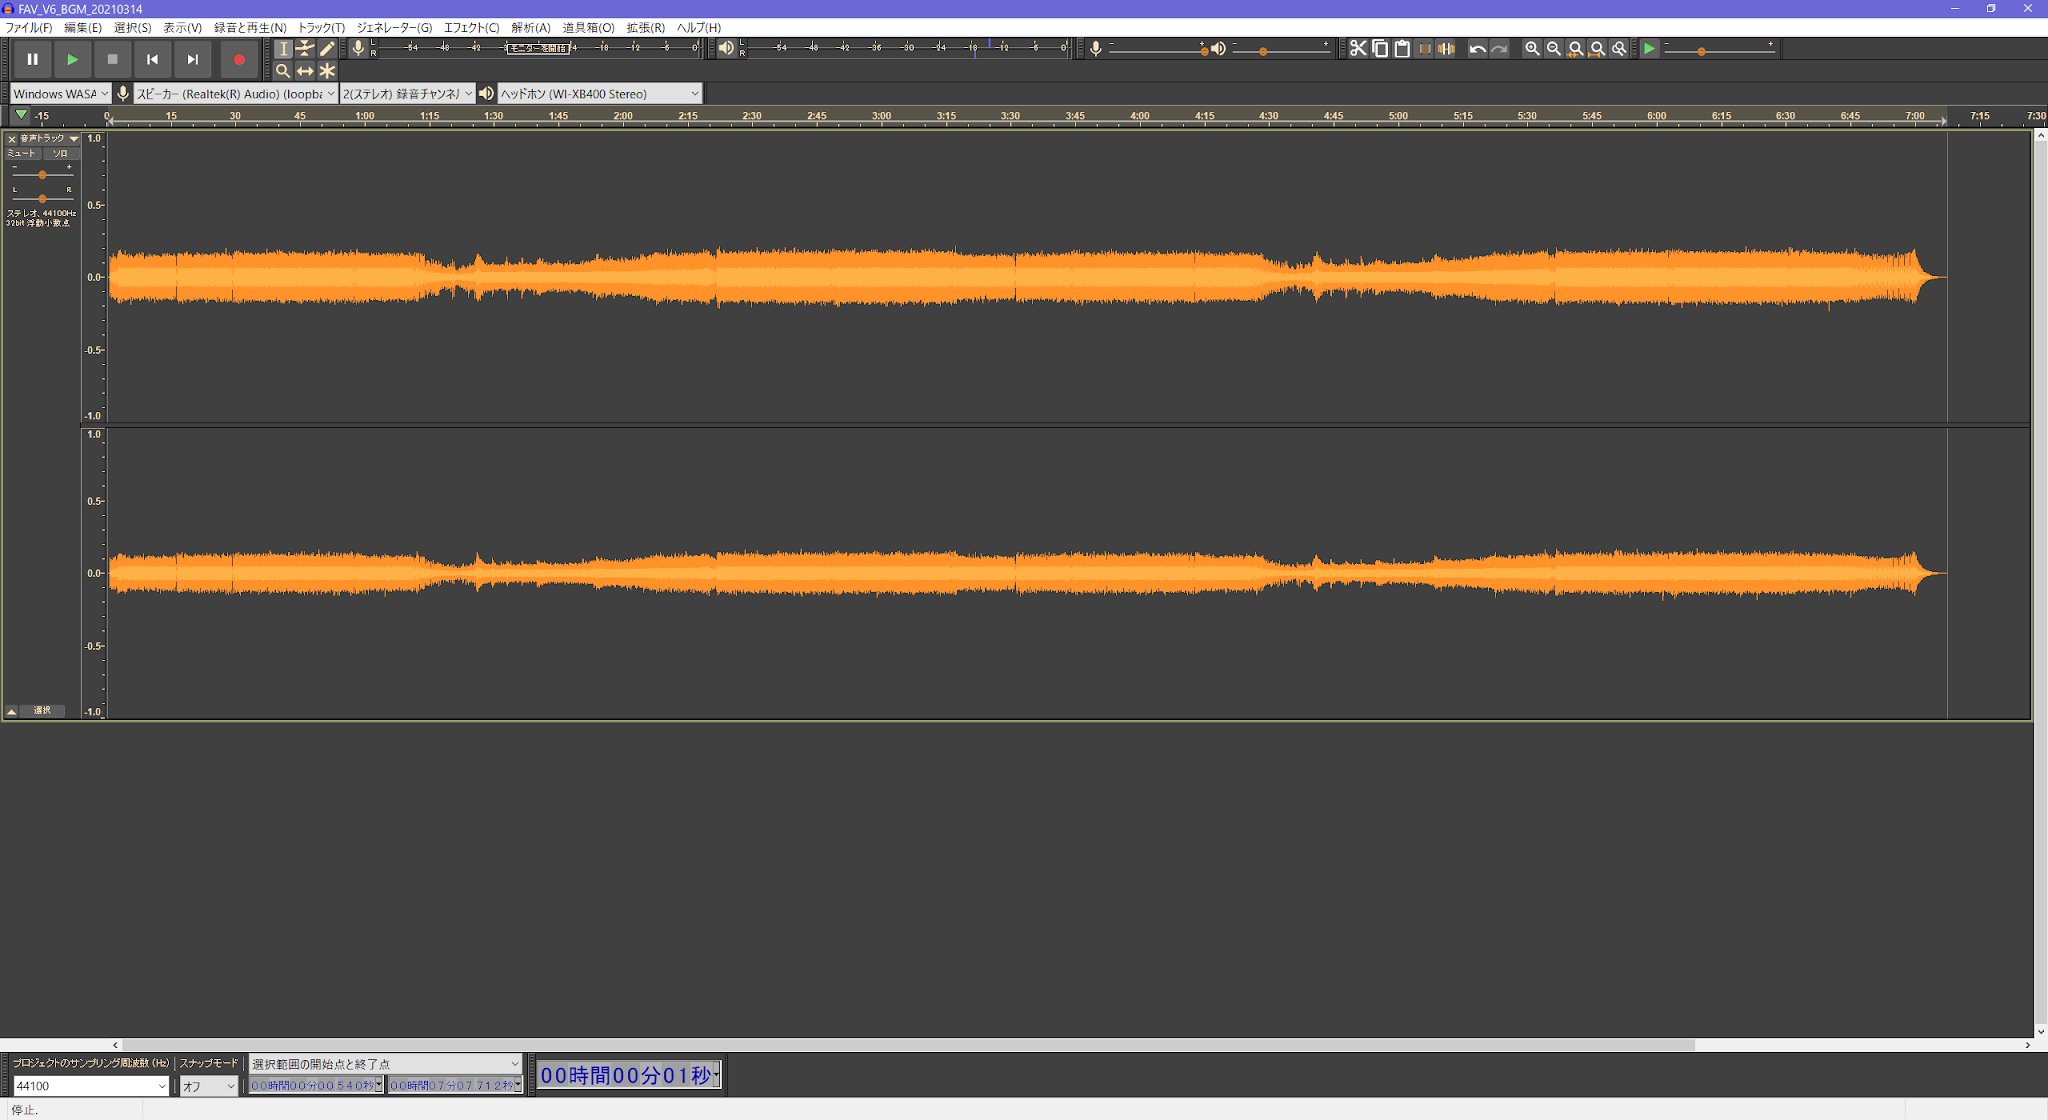
Task: Click the Undo arrow icon
Action: tap(1477, 48)
